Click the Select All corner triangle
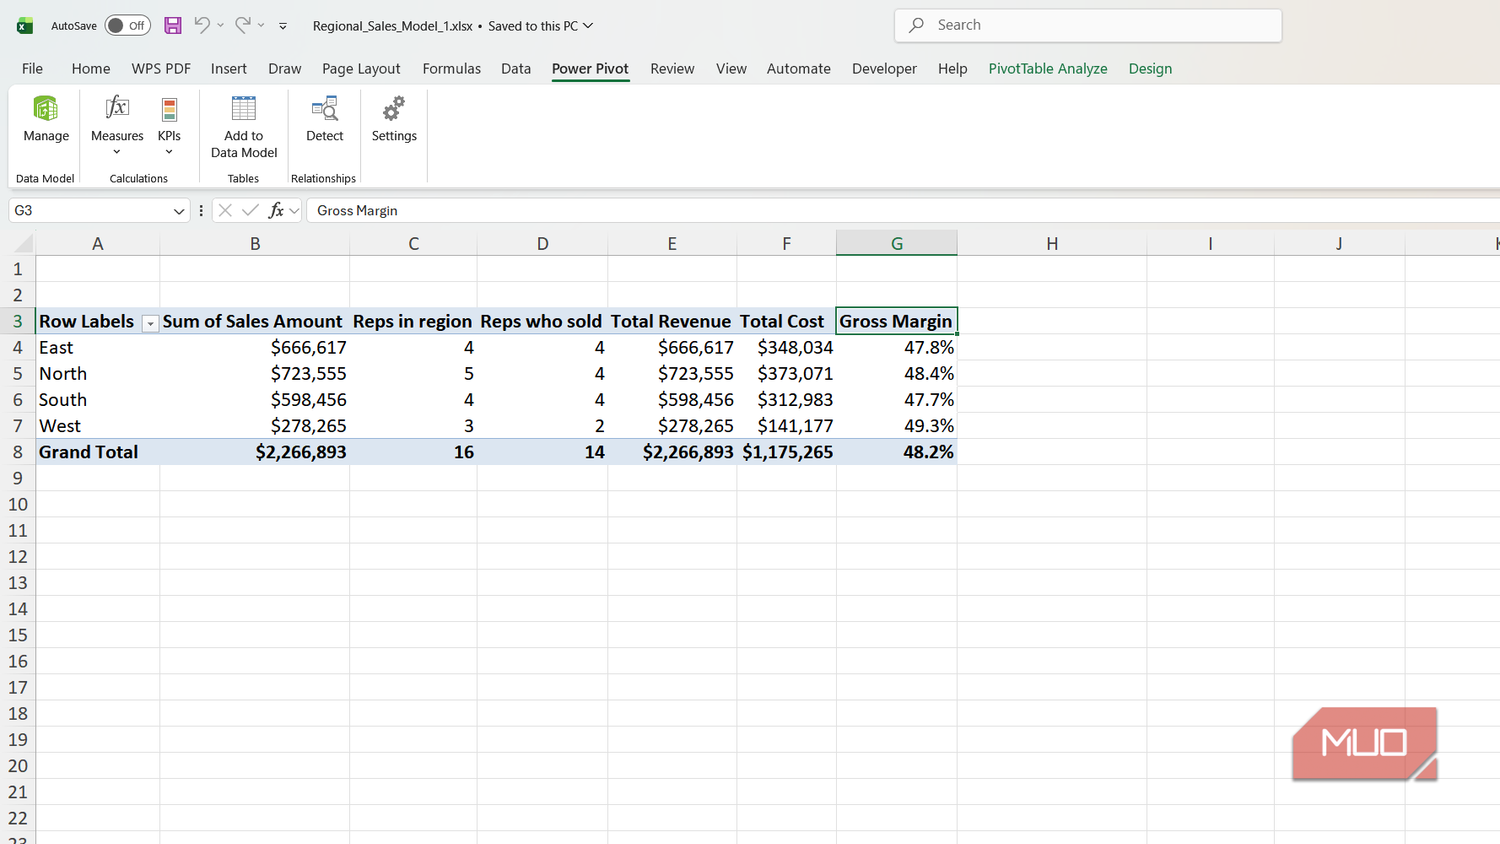1500x844 pixels. [x=22, y=243]
